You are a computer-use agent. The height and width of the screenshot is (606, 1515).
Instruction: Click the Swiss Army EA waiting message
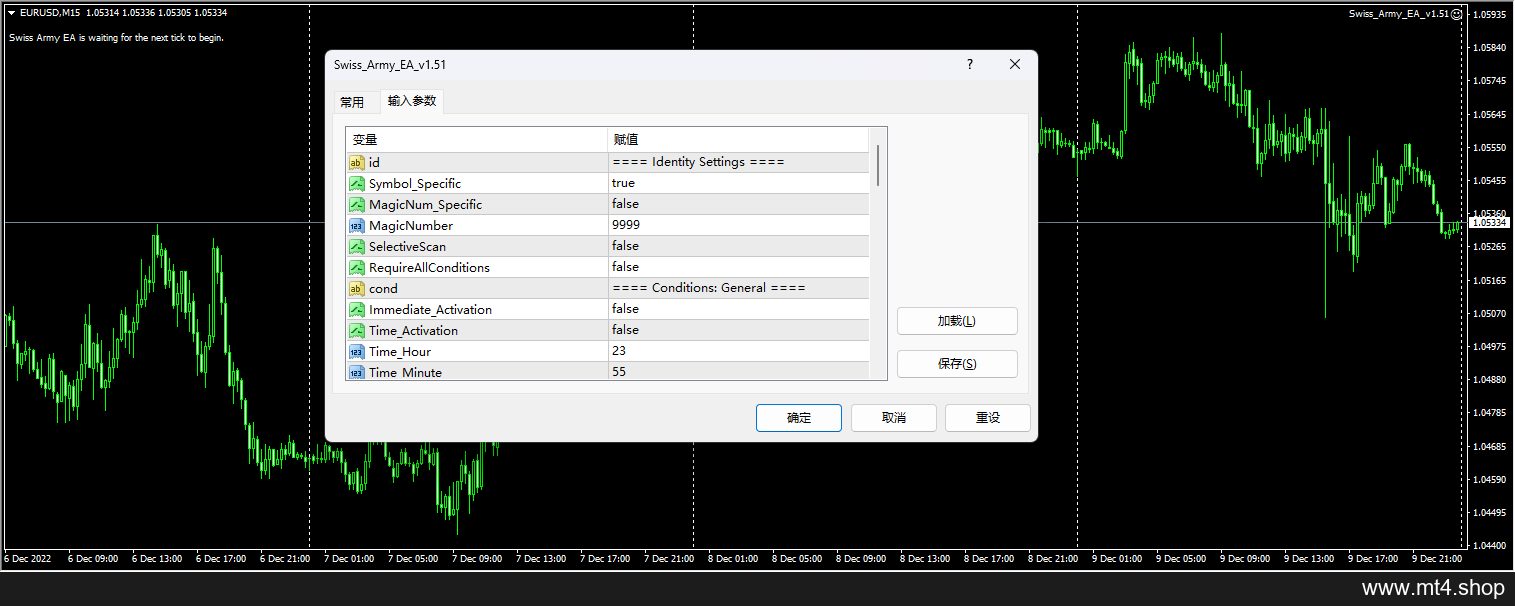[116, 38]
